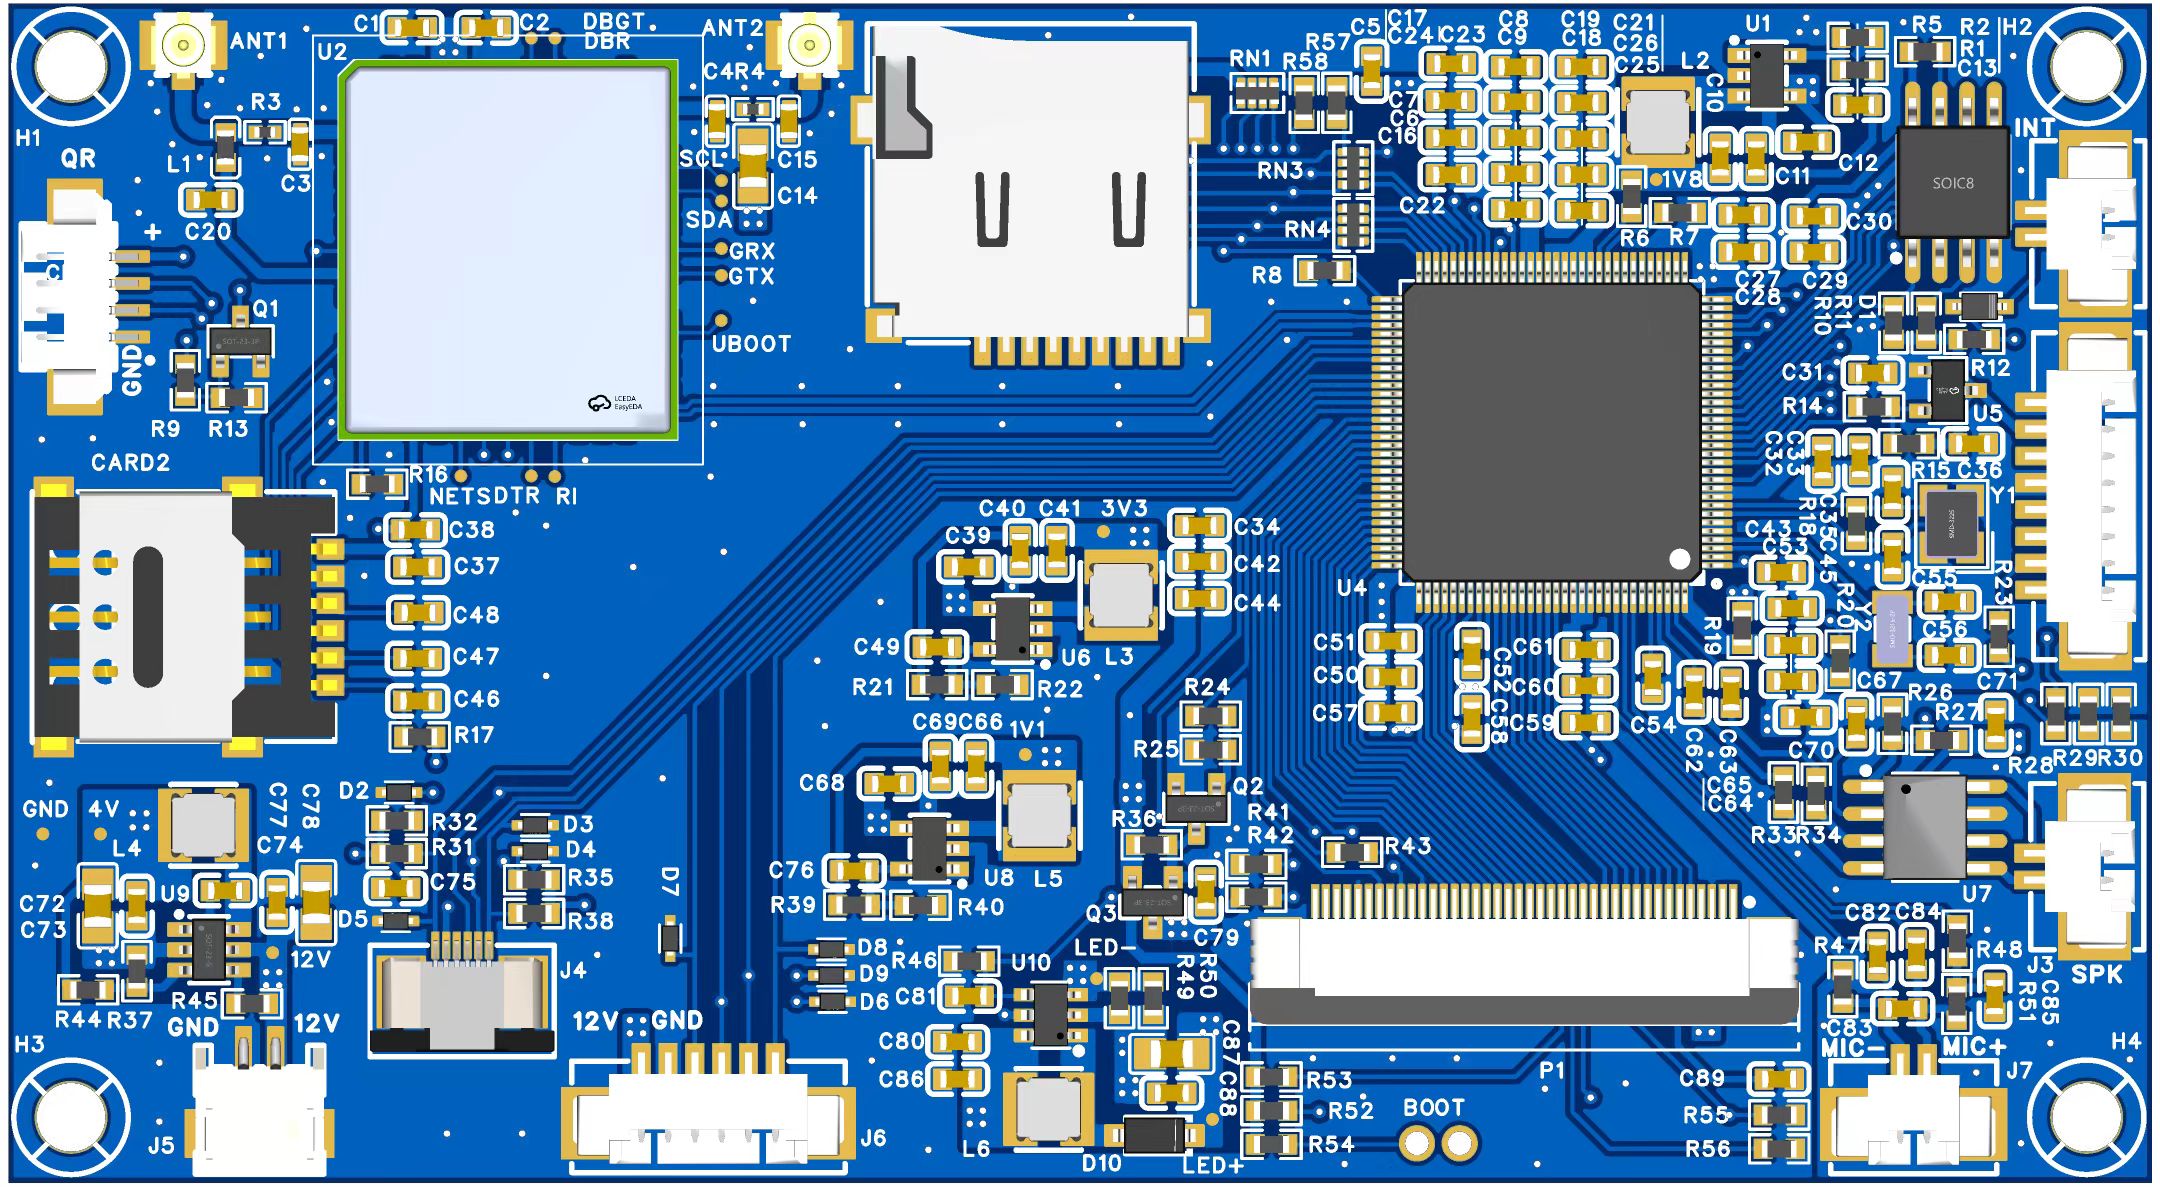Image resolution: width=2160 pixels, height=1187 pixels.
Task: Select the U9 regulator chip
Action: click(x=208, y=950)
